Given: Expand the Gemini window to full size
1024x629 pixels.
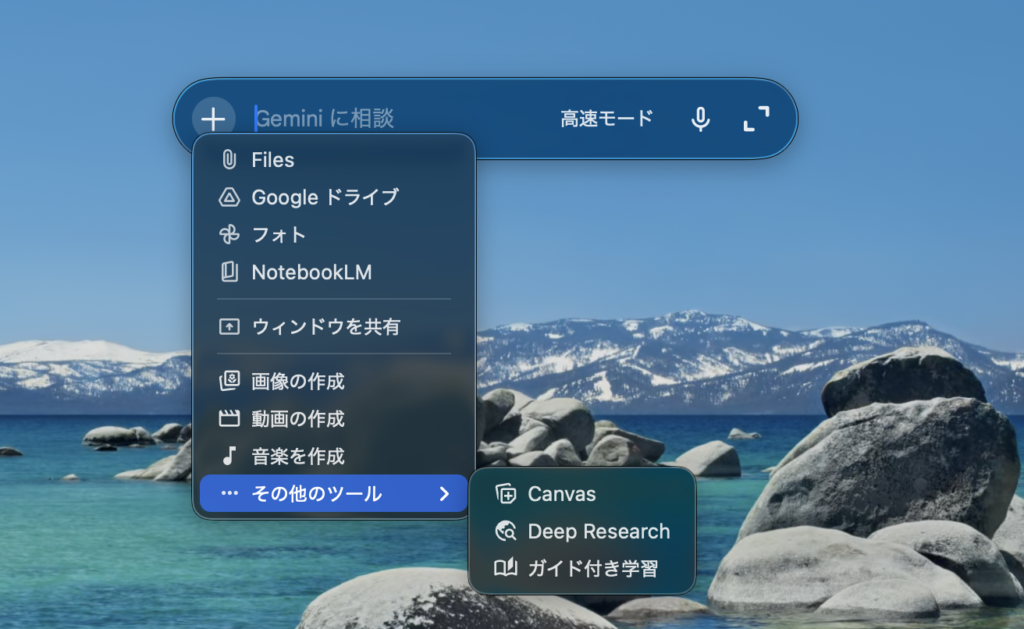Looking at the screenshot, I should click(x=757, y=119).
